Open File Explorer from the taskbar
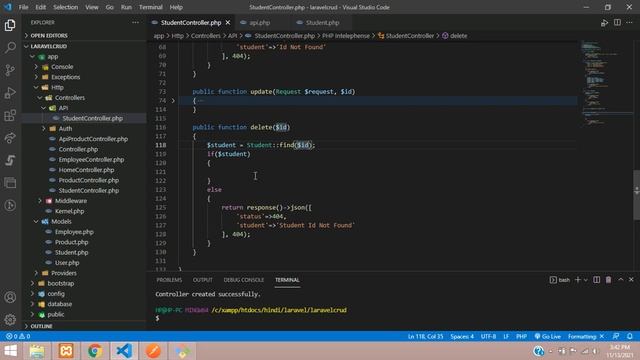The image size is (640, 360). point(37,351)
